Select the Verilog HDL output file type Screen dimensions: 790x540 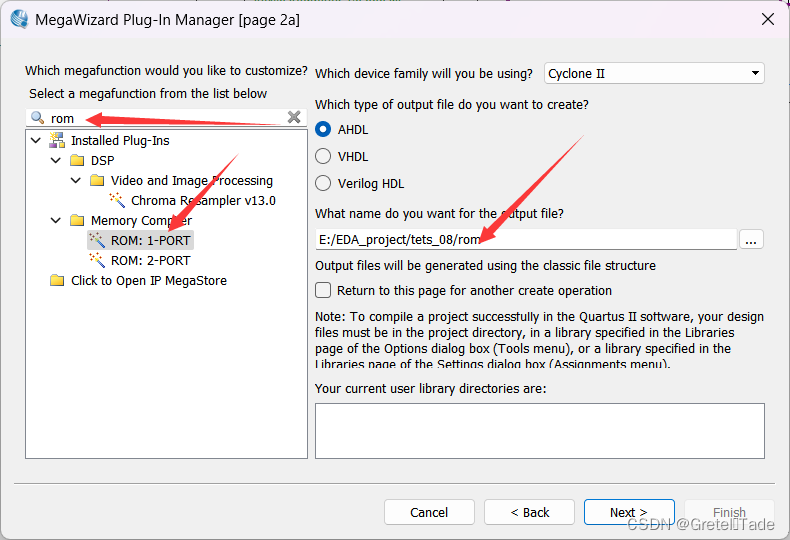pos(323,183)
